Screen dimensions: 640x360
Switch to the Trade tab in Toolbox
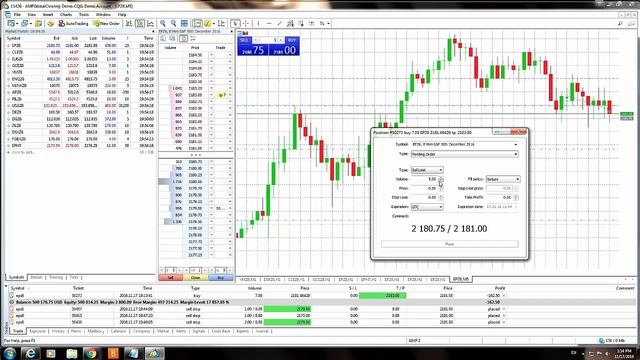(x=18, y=331)
